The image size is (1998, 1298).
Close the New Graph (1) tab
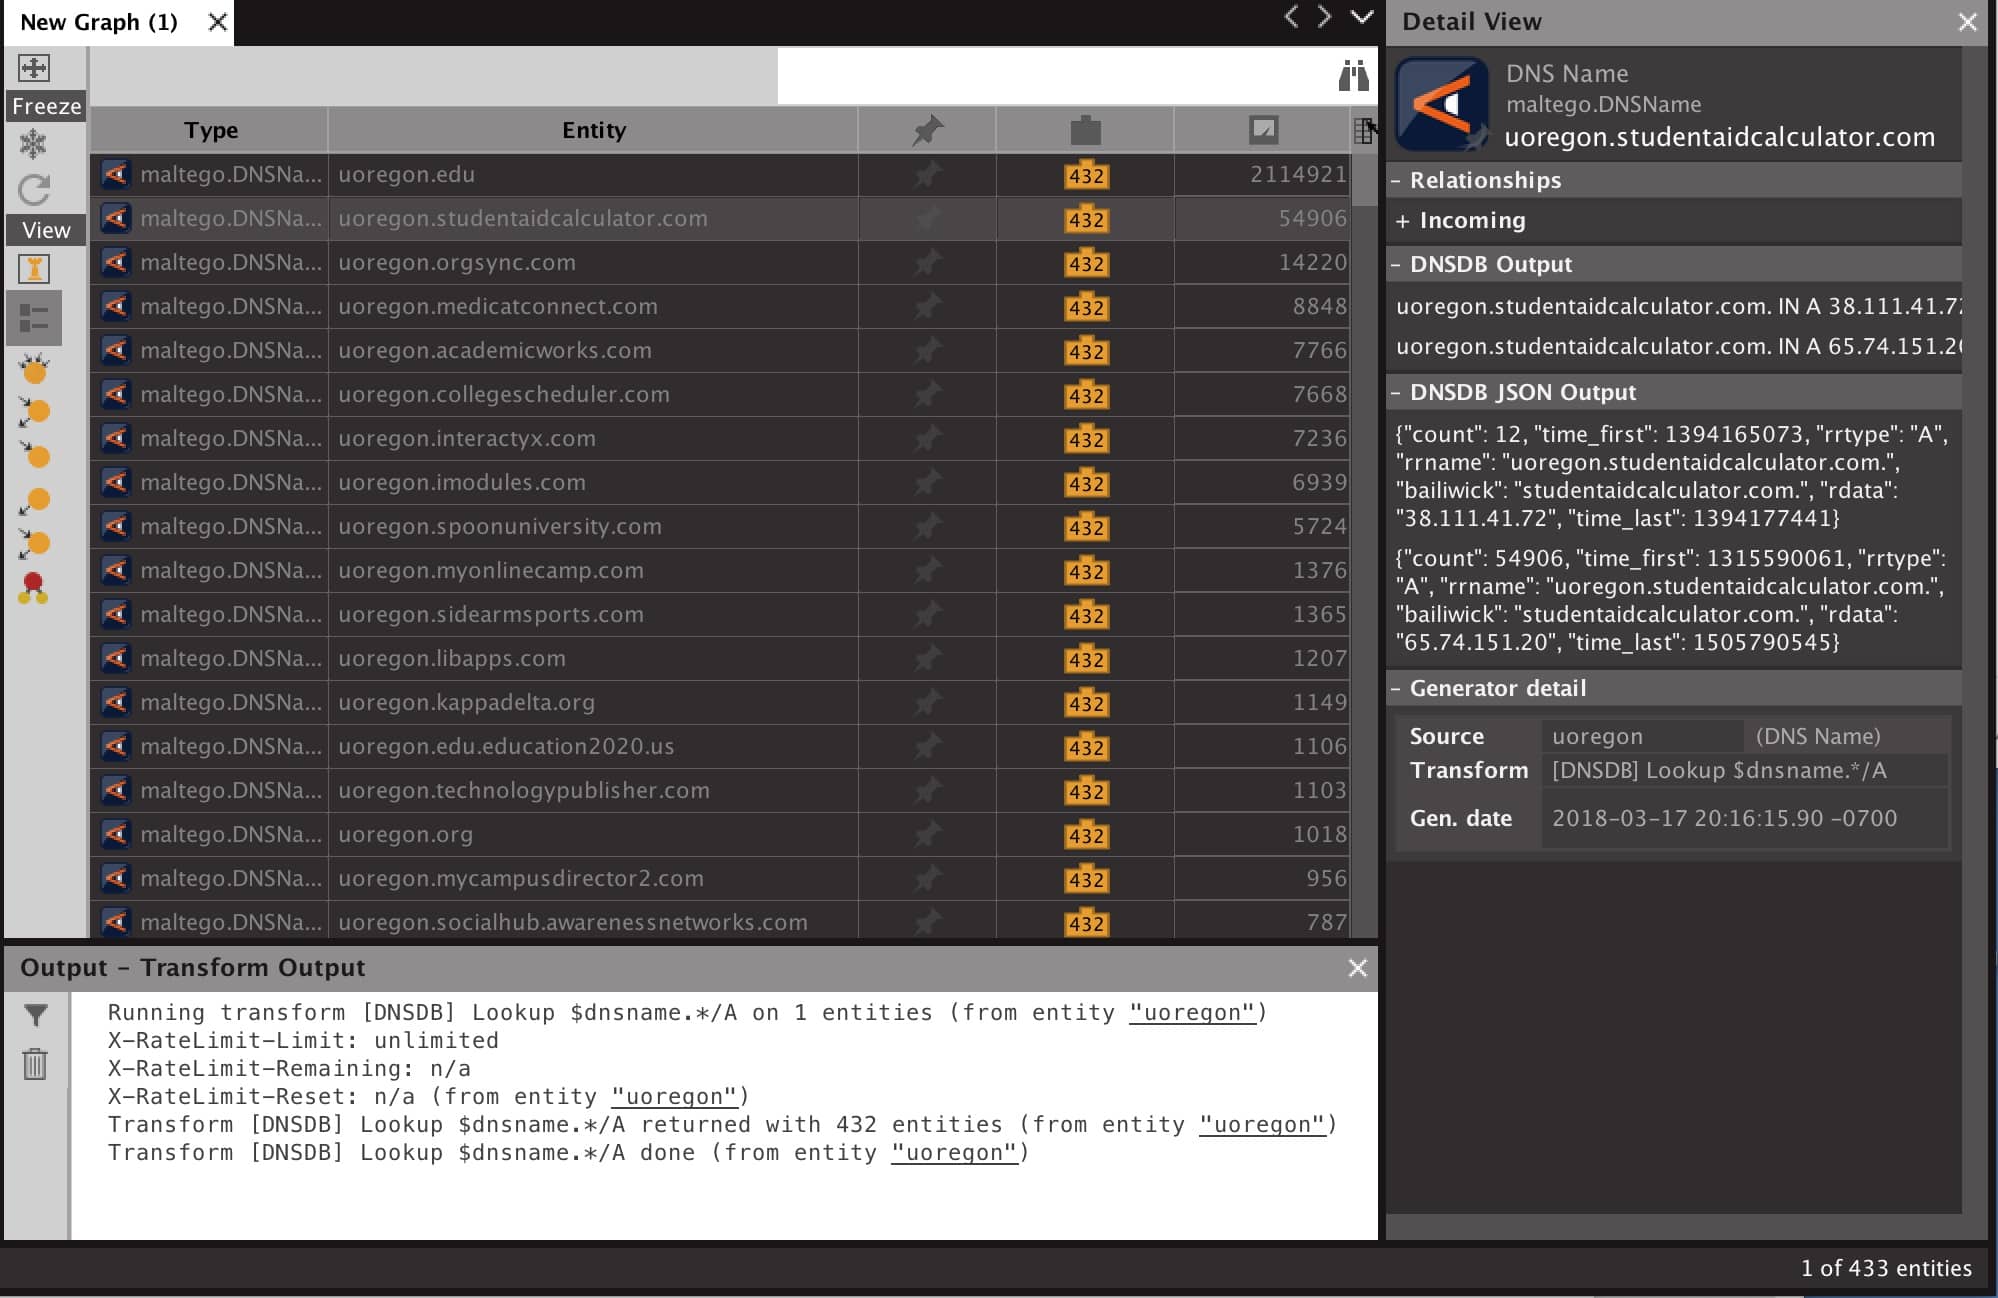pos(217,22)
